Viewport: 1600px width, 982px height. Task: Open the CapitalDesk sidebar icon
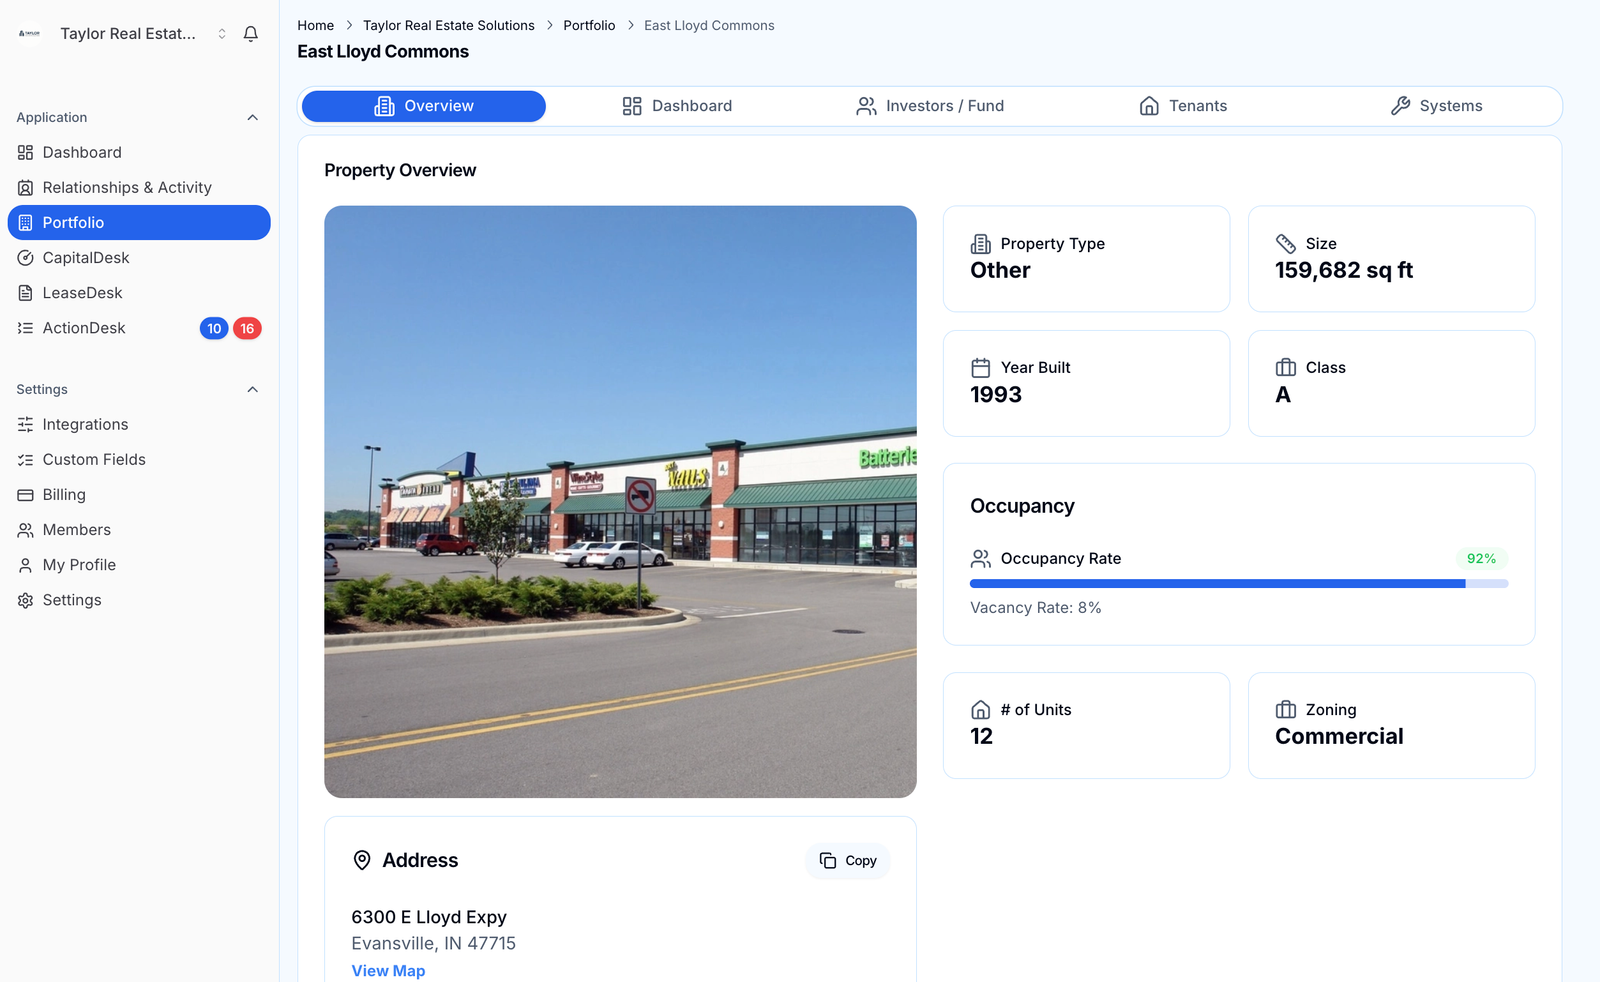26,258
